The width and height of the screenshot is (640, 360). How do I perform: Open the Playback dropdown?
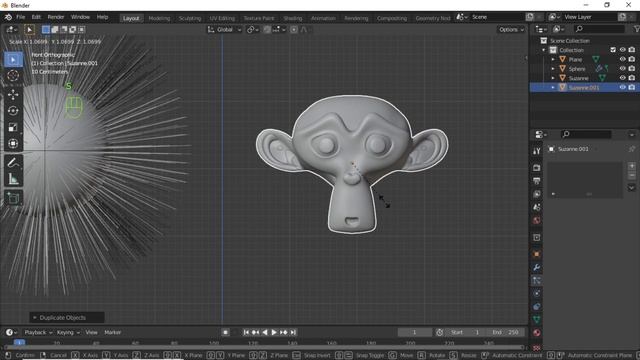click(38, 332)
